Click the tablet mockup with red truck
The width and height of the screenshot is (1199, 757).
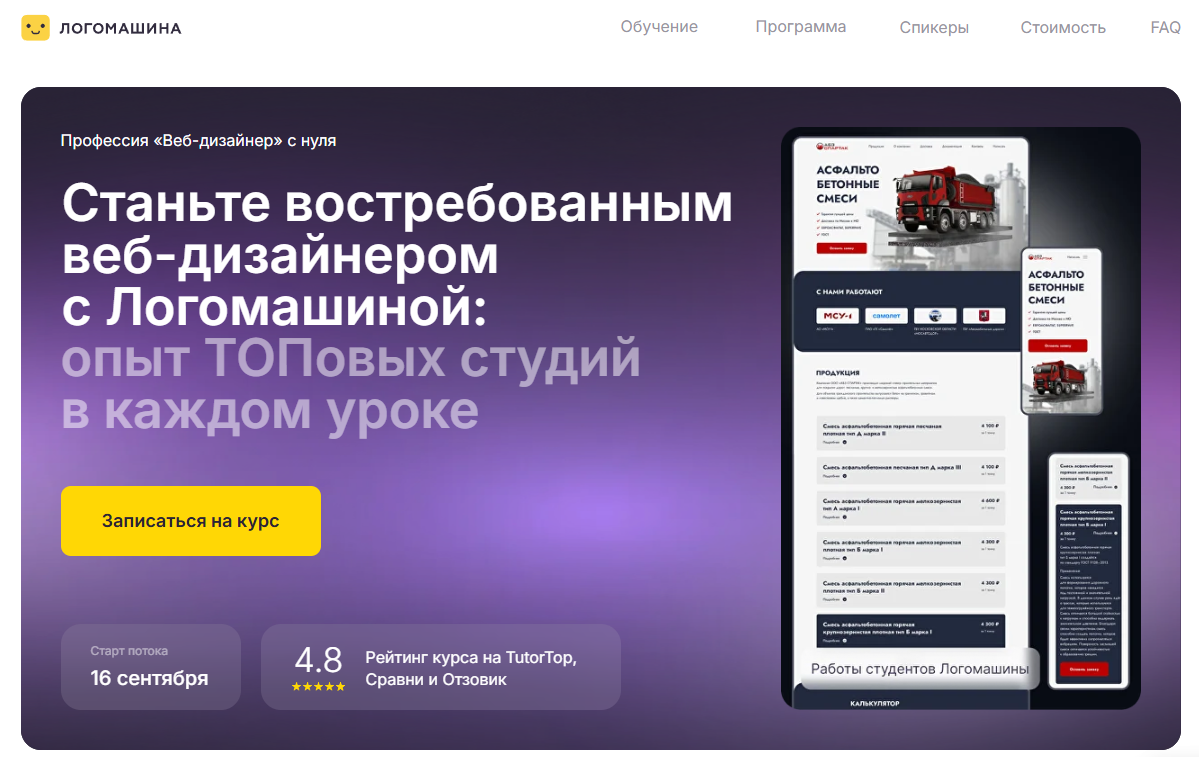[1061, 331]
